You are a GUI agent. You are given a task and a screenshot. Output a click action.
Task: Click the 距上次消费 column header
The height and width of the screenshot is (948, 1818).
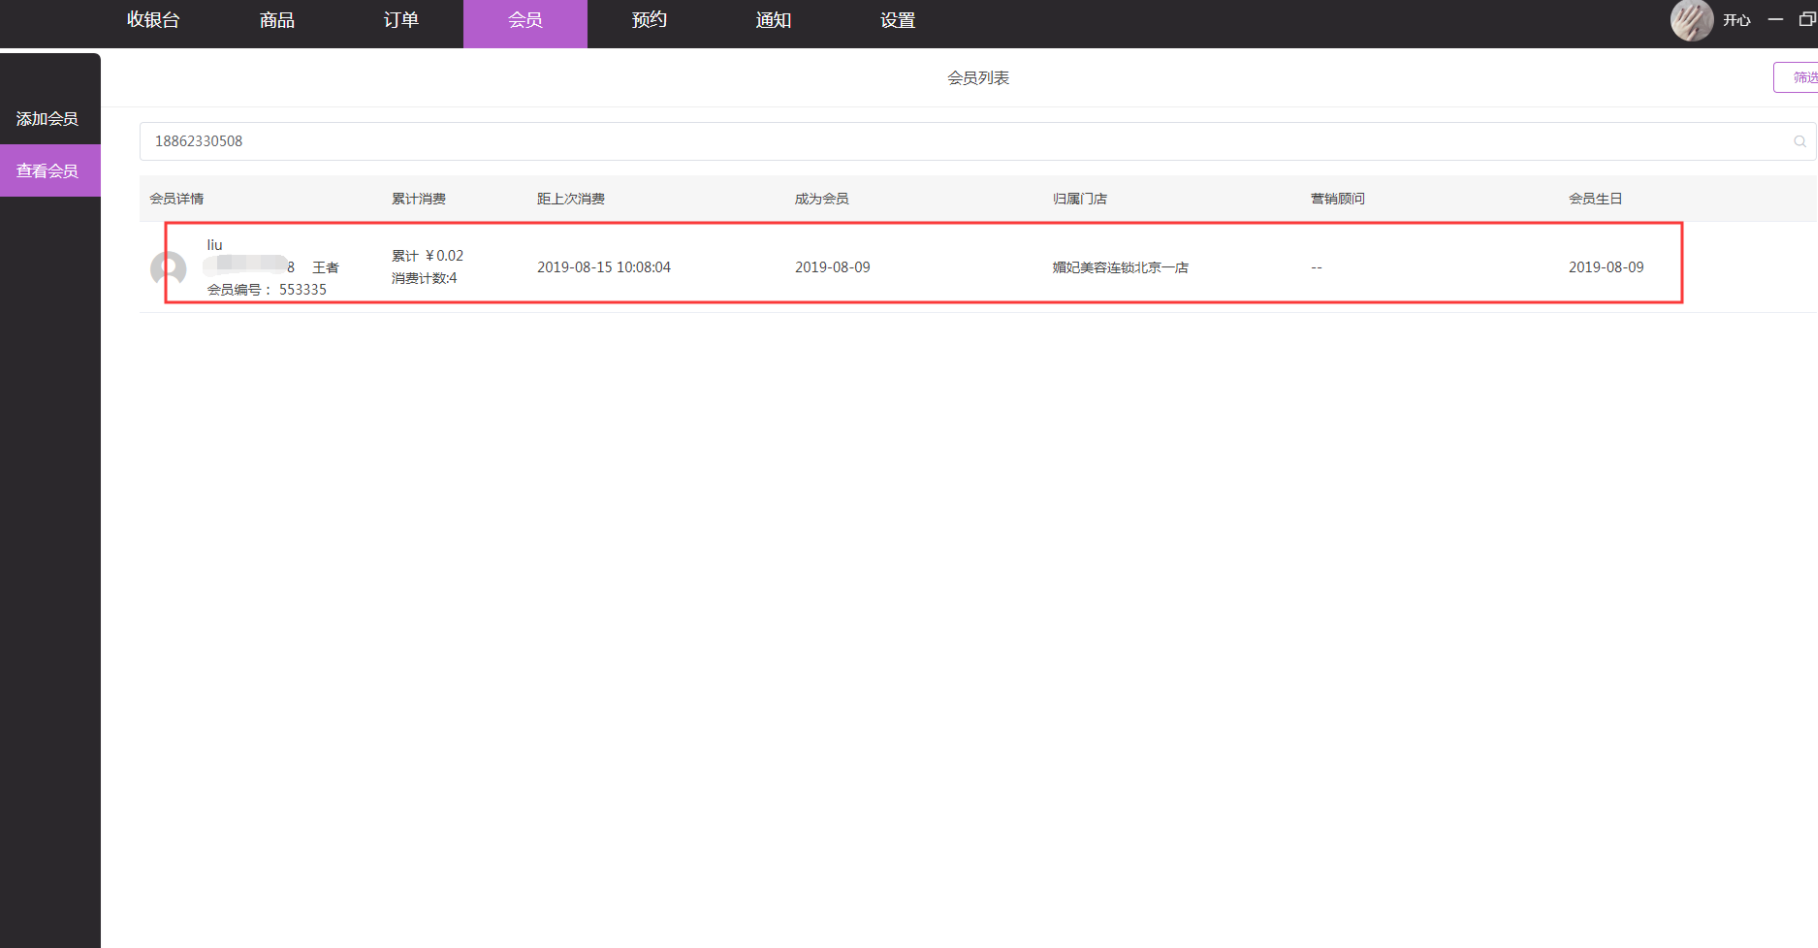(571, 199)
